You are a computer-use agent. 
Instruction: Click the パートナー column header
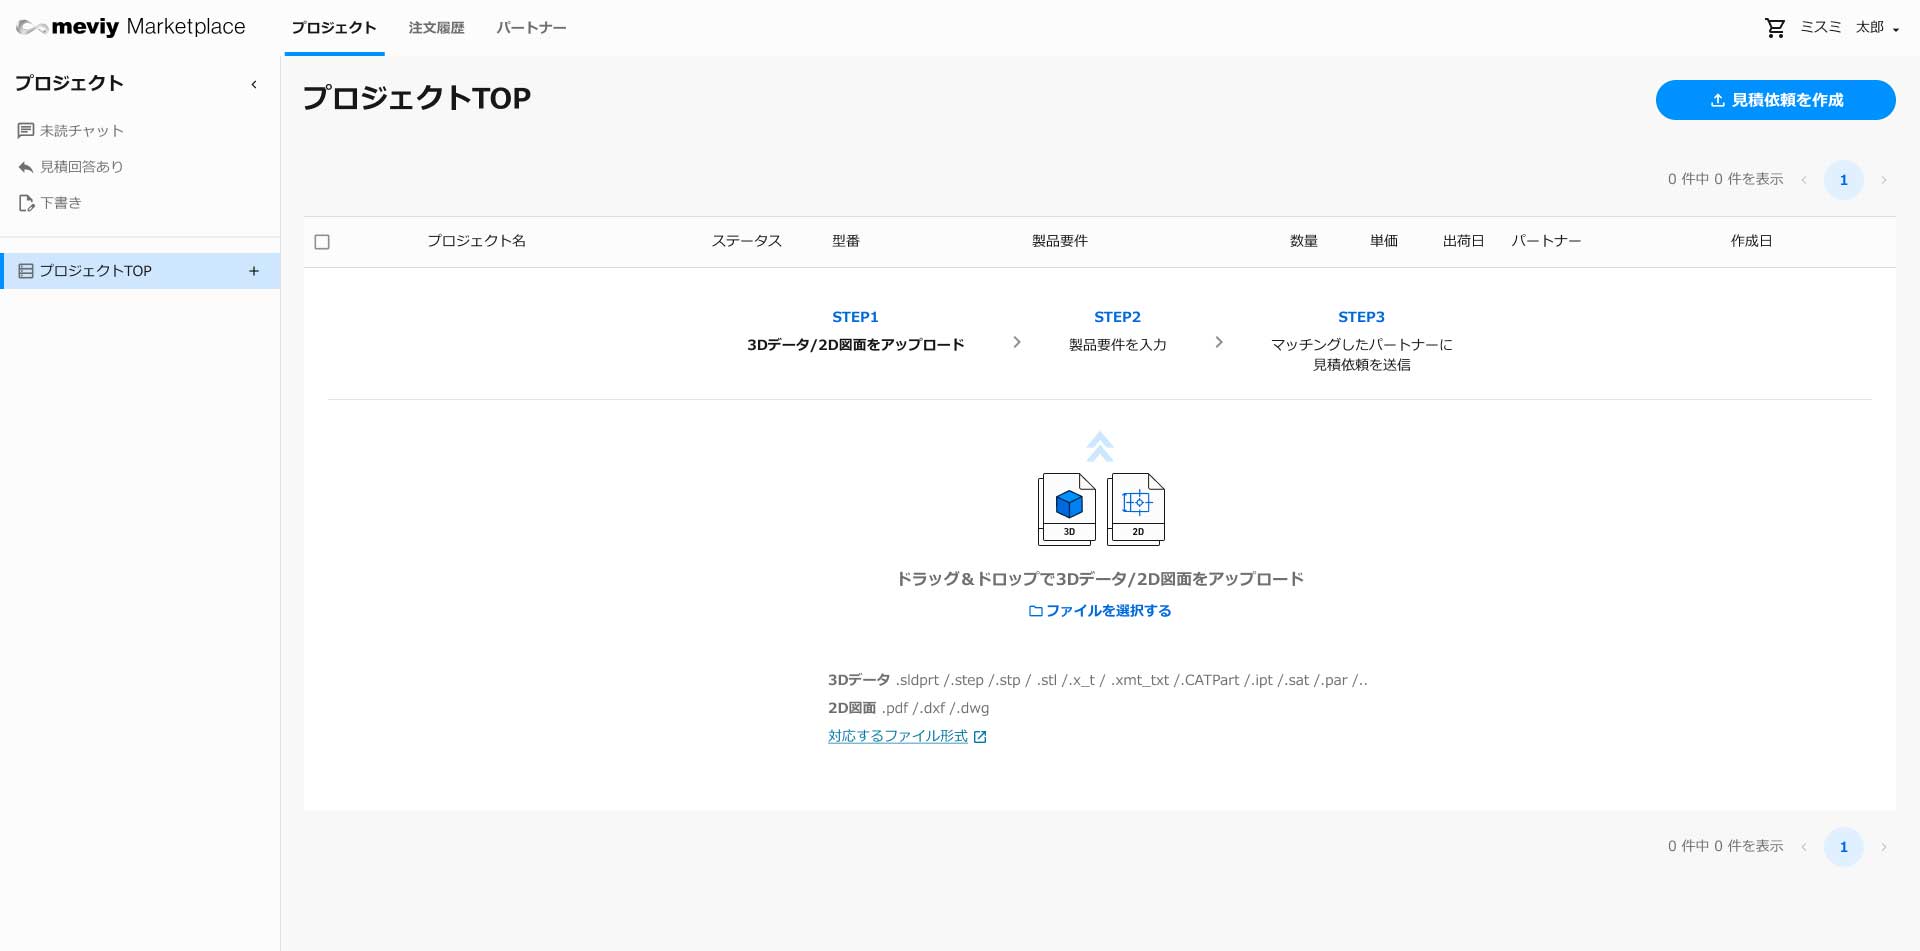1546,241
